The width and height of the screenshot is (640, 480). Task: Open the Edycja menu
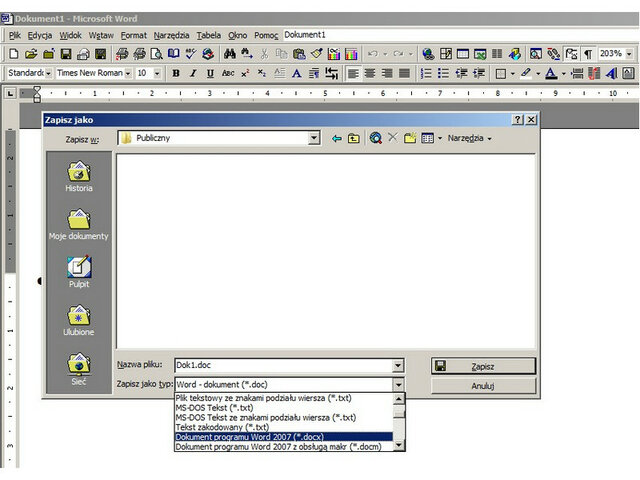(40, 36)
